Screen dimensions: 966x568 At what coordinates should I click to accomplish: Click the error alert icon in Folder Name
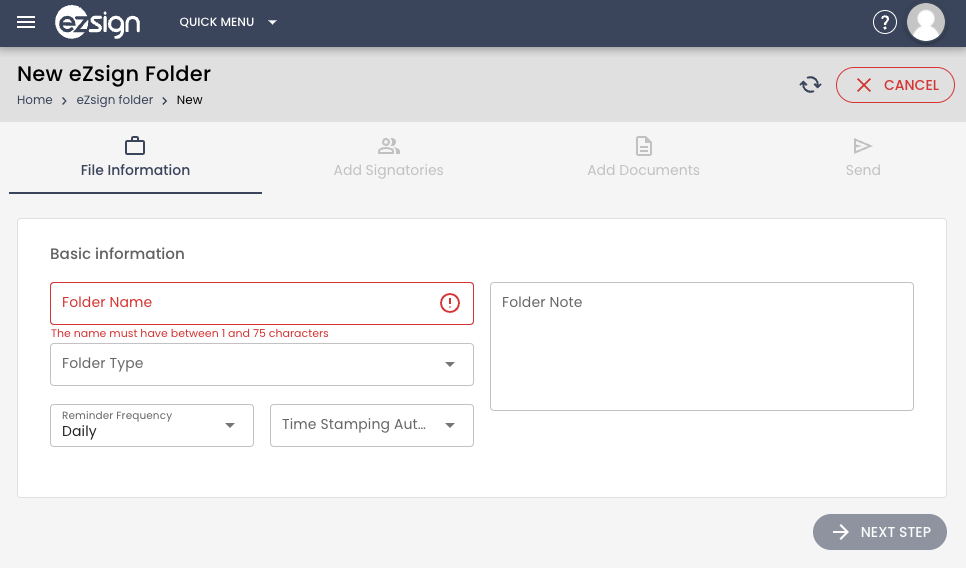(x=450, y=303)
